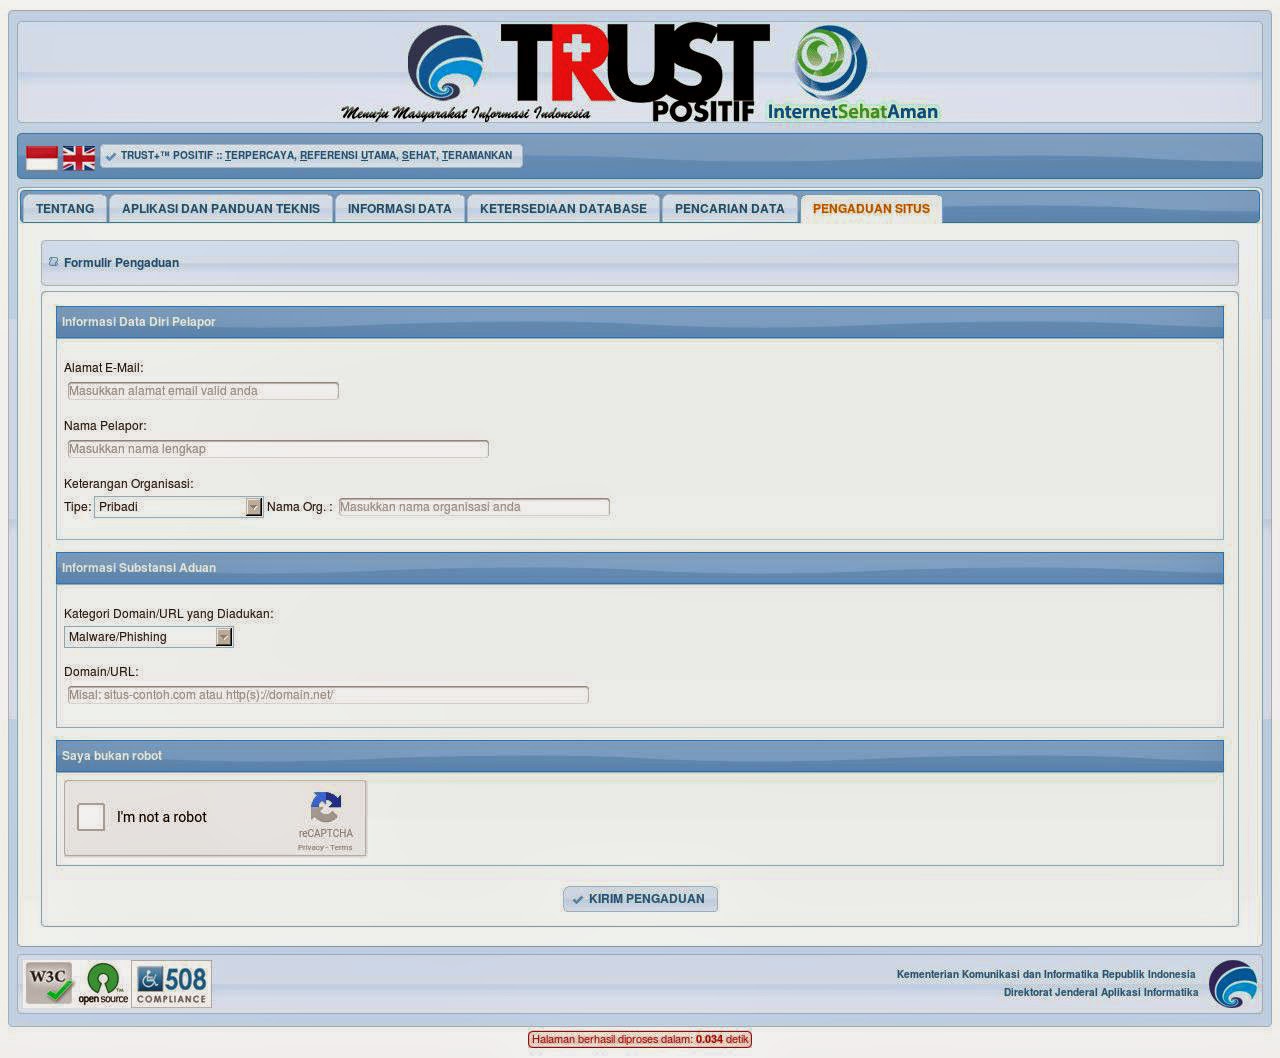Open the reCAPTCHA Privacy link

[310, 848]
